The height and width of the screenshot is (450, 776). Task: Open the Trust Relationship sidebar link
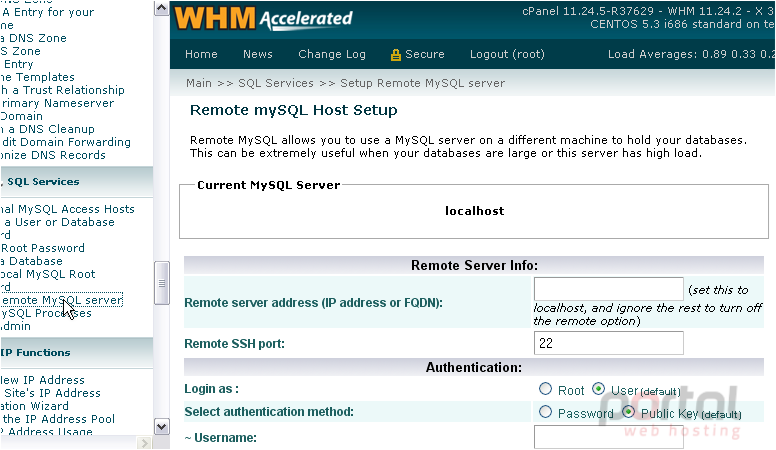(62, 90)
